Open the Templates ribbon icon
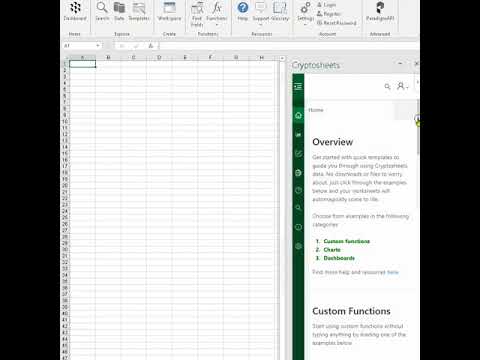 click(139, 11)
